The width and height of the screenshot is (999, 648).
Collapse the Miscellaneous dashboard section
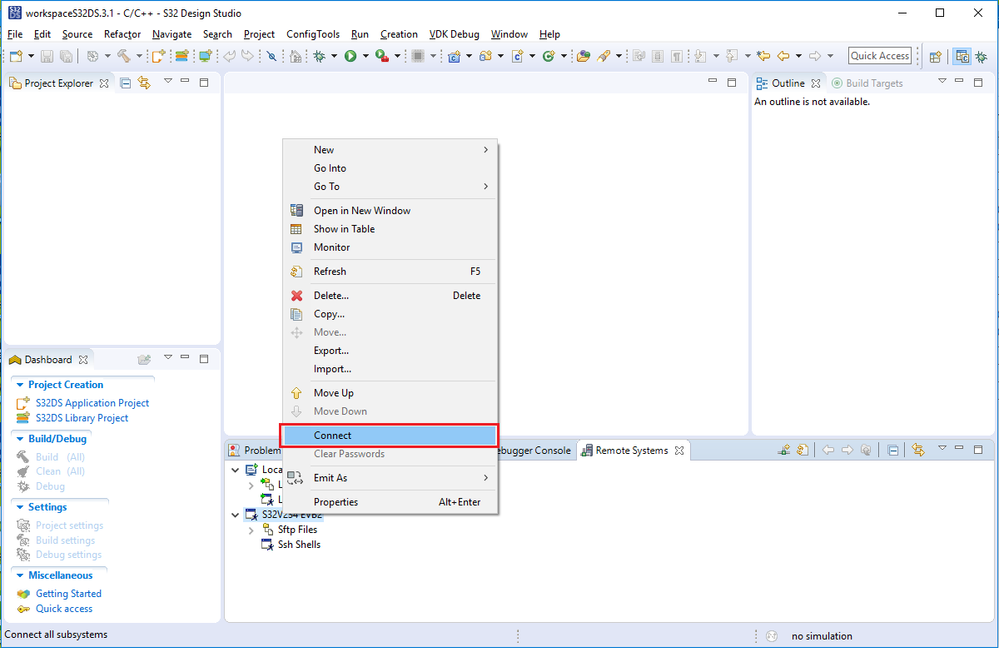(x=20, y=575)
